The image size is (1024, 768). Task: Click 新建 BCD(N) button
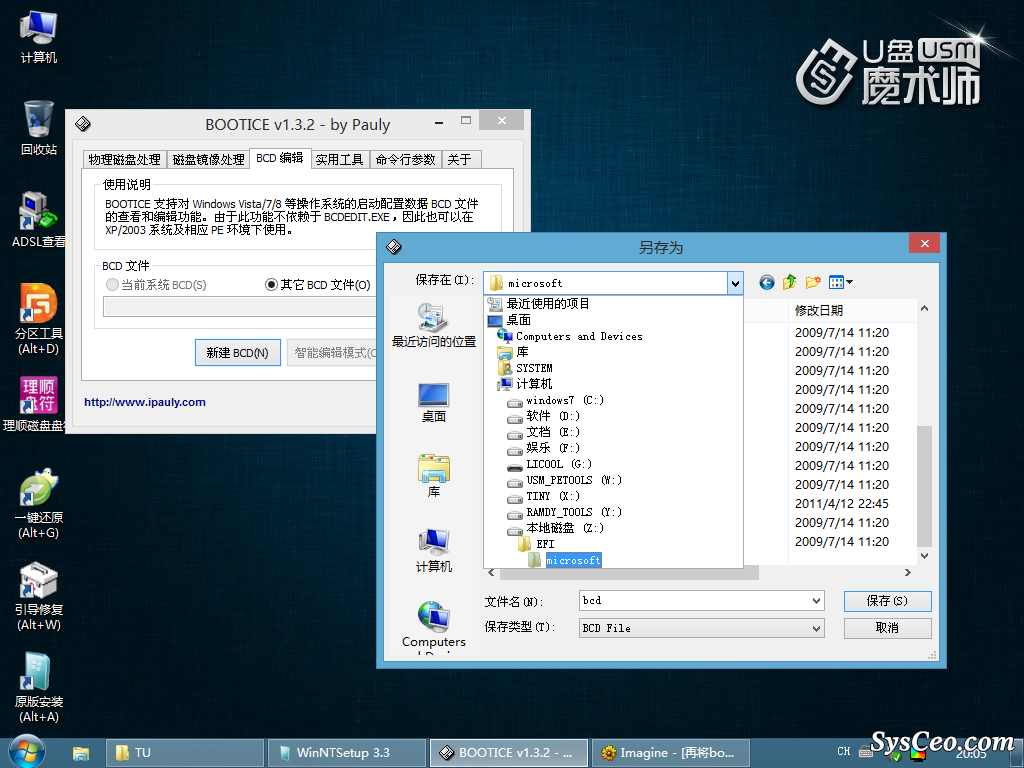tap(238, 353)
